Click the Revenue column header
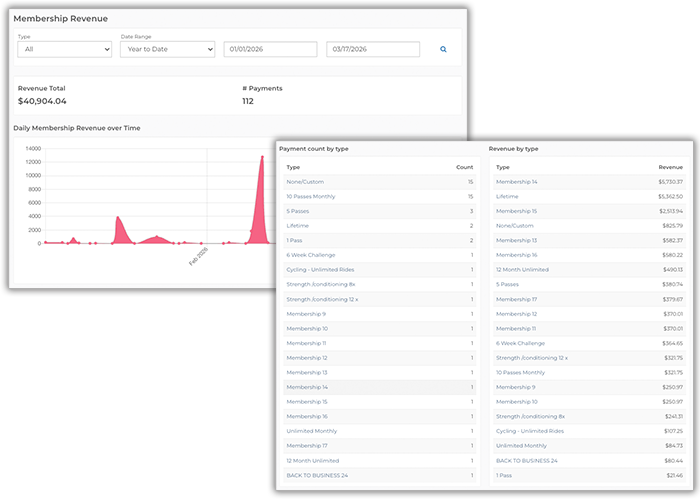The width and height of the screenshot is (700, 500). tap(670, 167)
